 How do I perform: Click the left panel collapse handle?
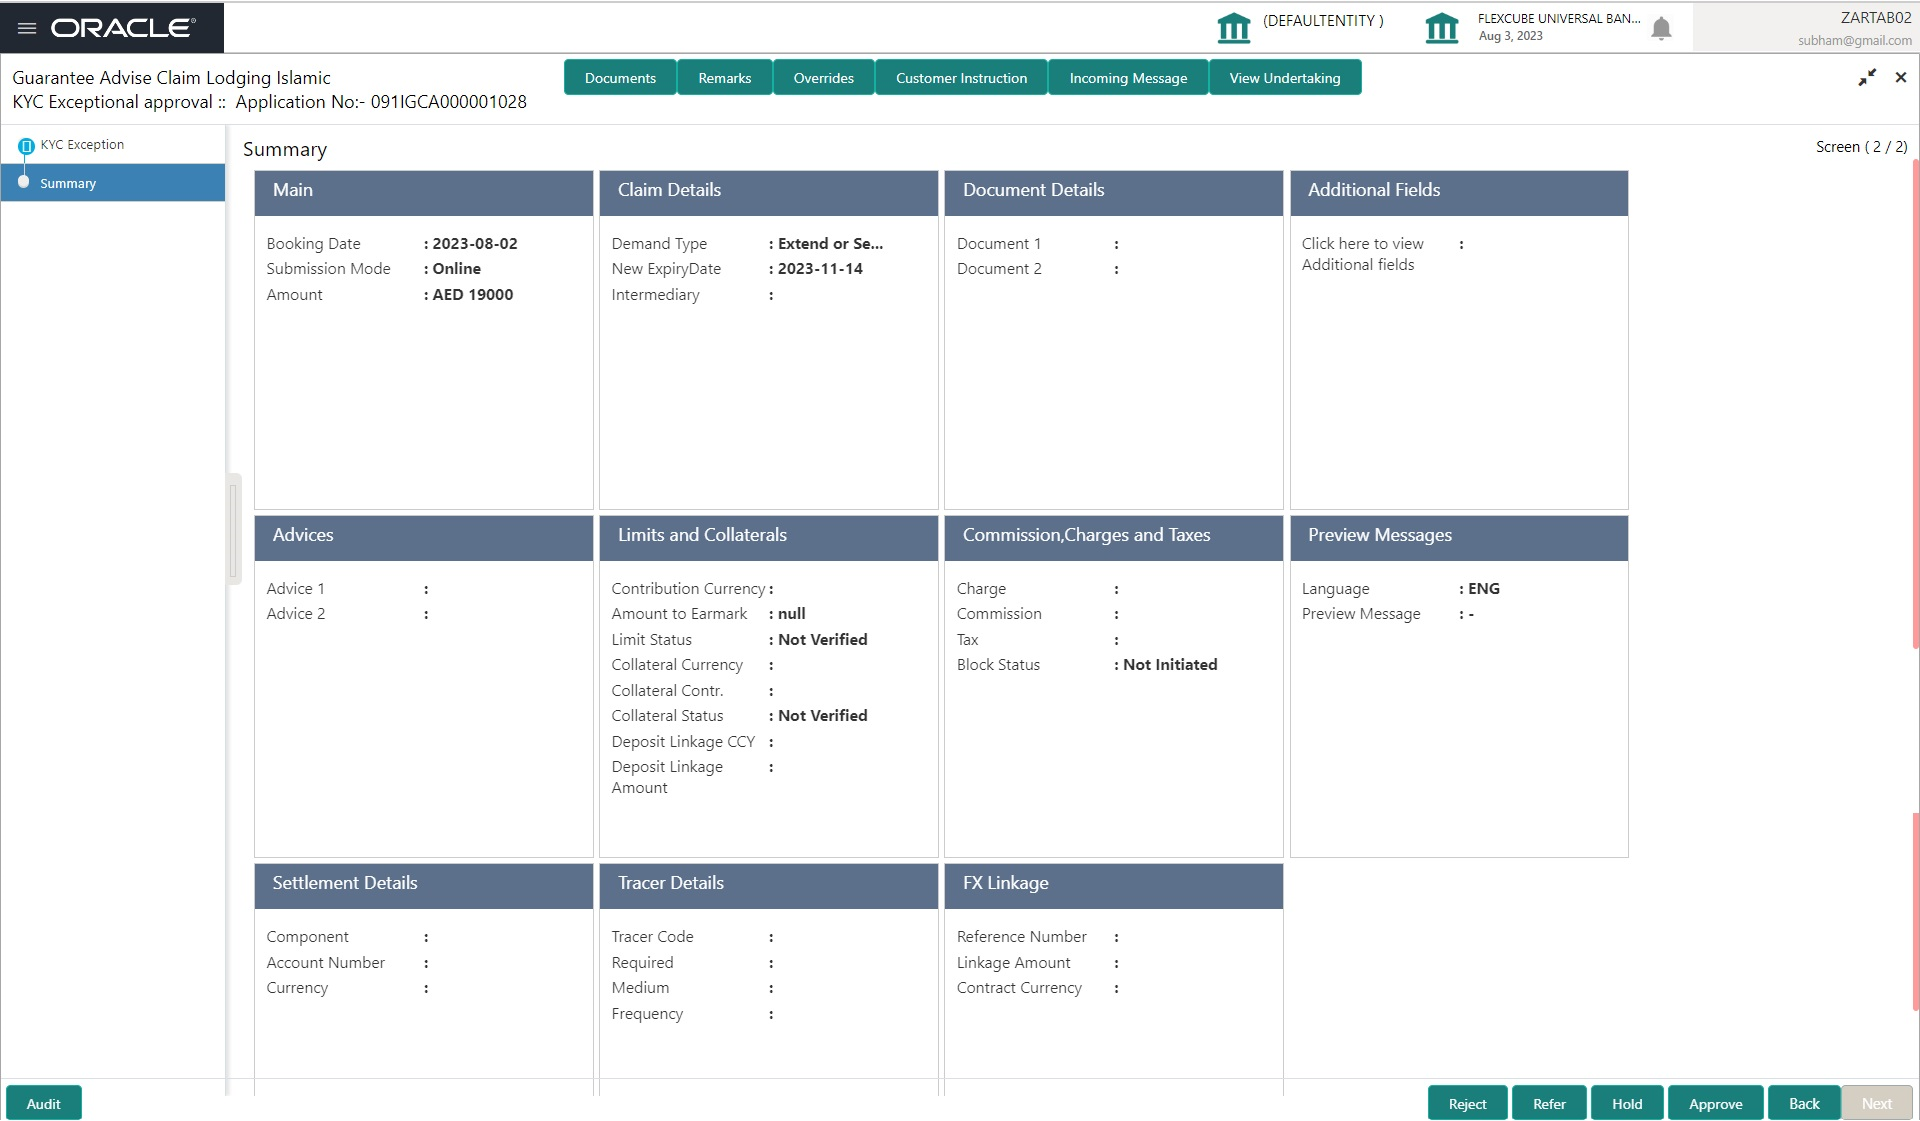pos(234,530)
